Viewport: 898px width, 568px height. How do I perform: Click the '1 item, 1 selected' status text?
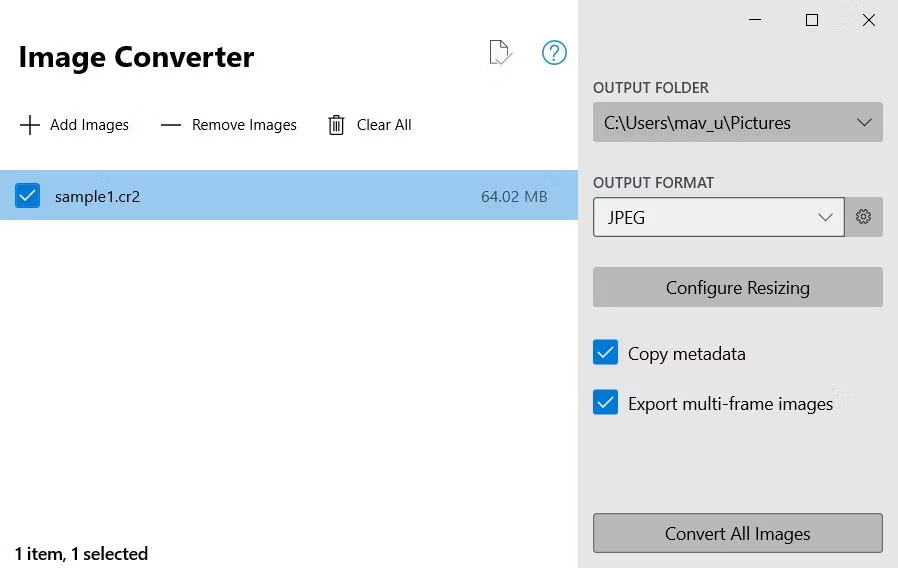tap(81, 553)
